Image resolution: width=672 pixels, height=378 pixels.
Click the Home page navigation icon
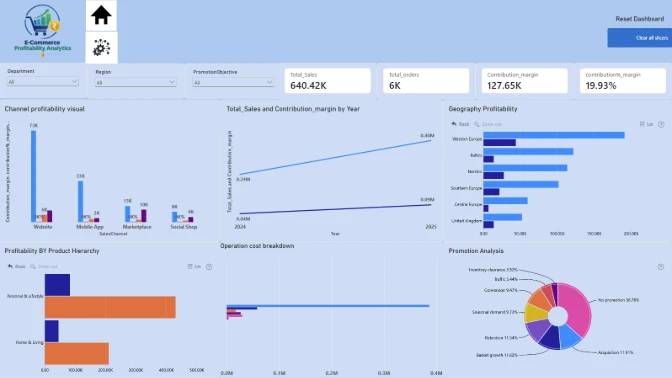(101, 15)
